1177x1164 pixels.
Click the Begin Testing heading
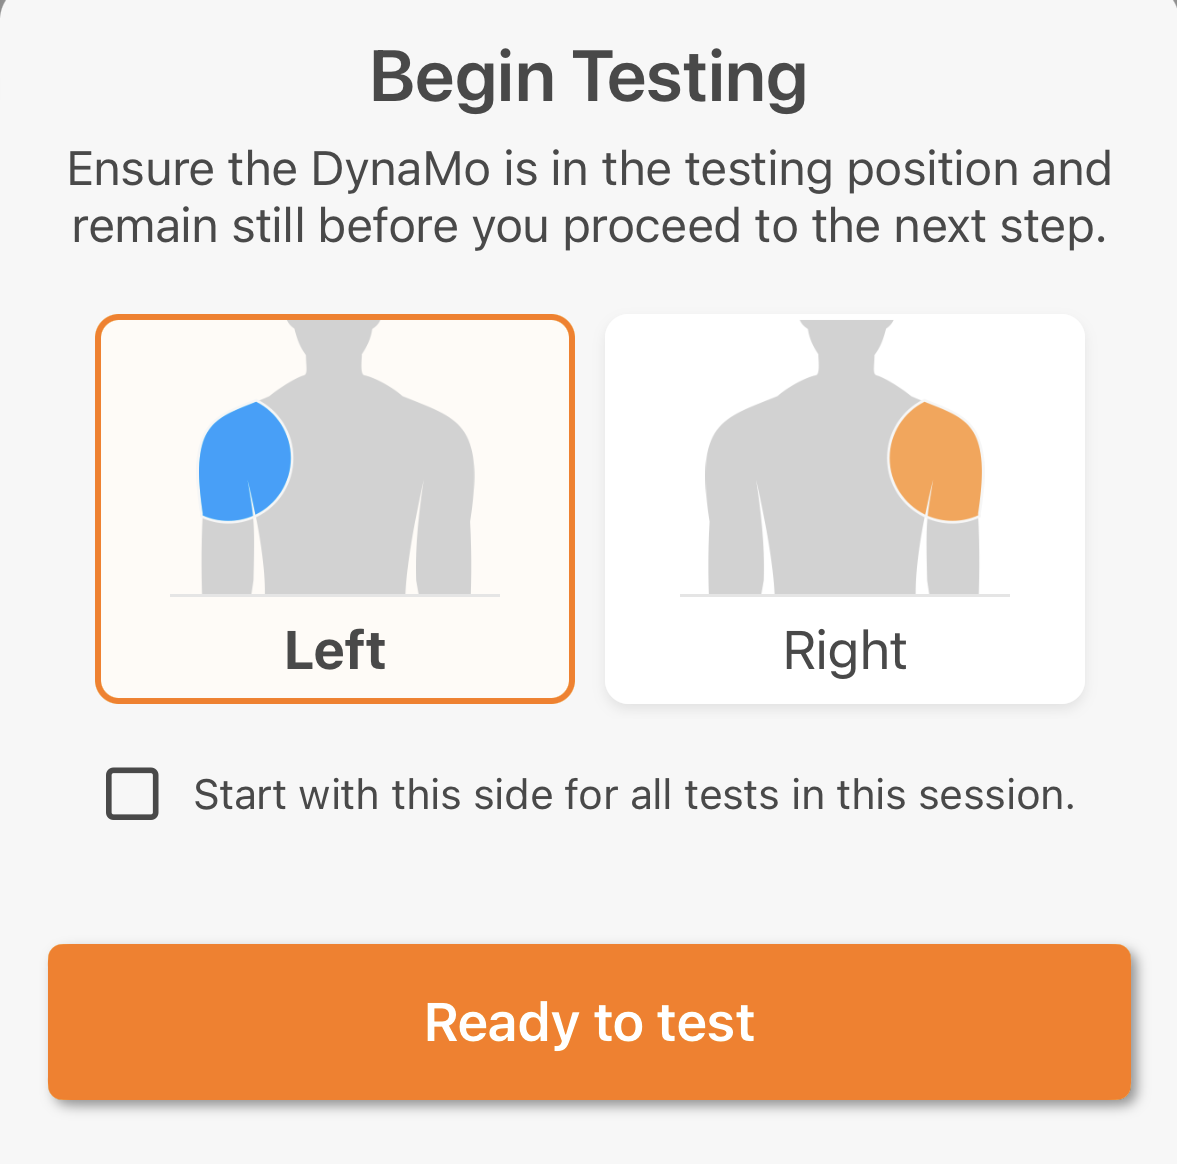(588, 77)
